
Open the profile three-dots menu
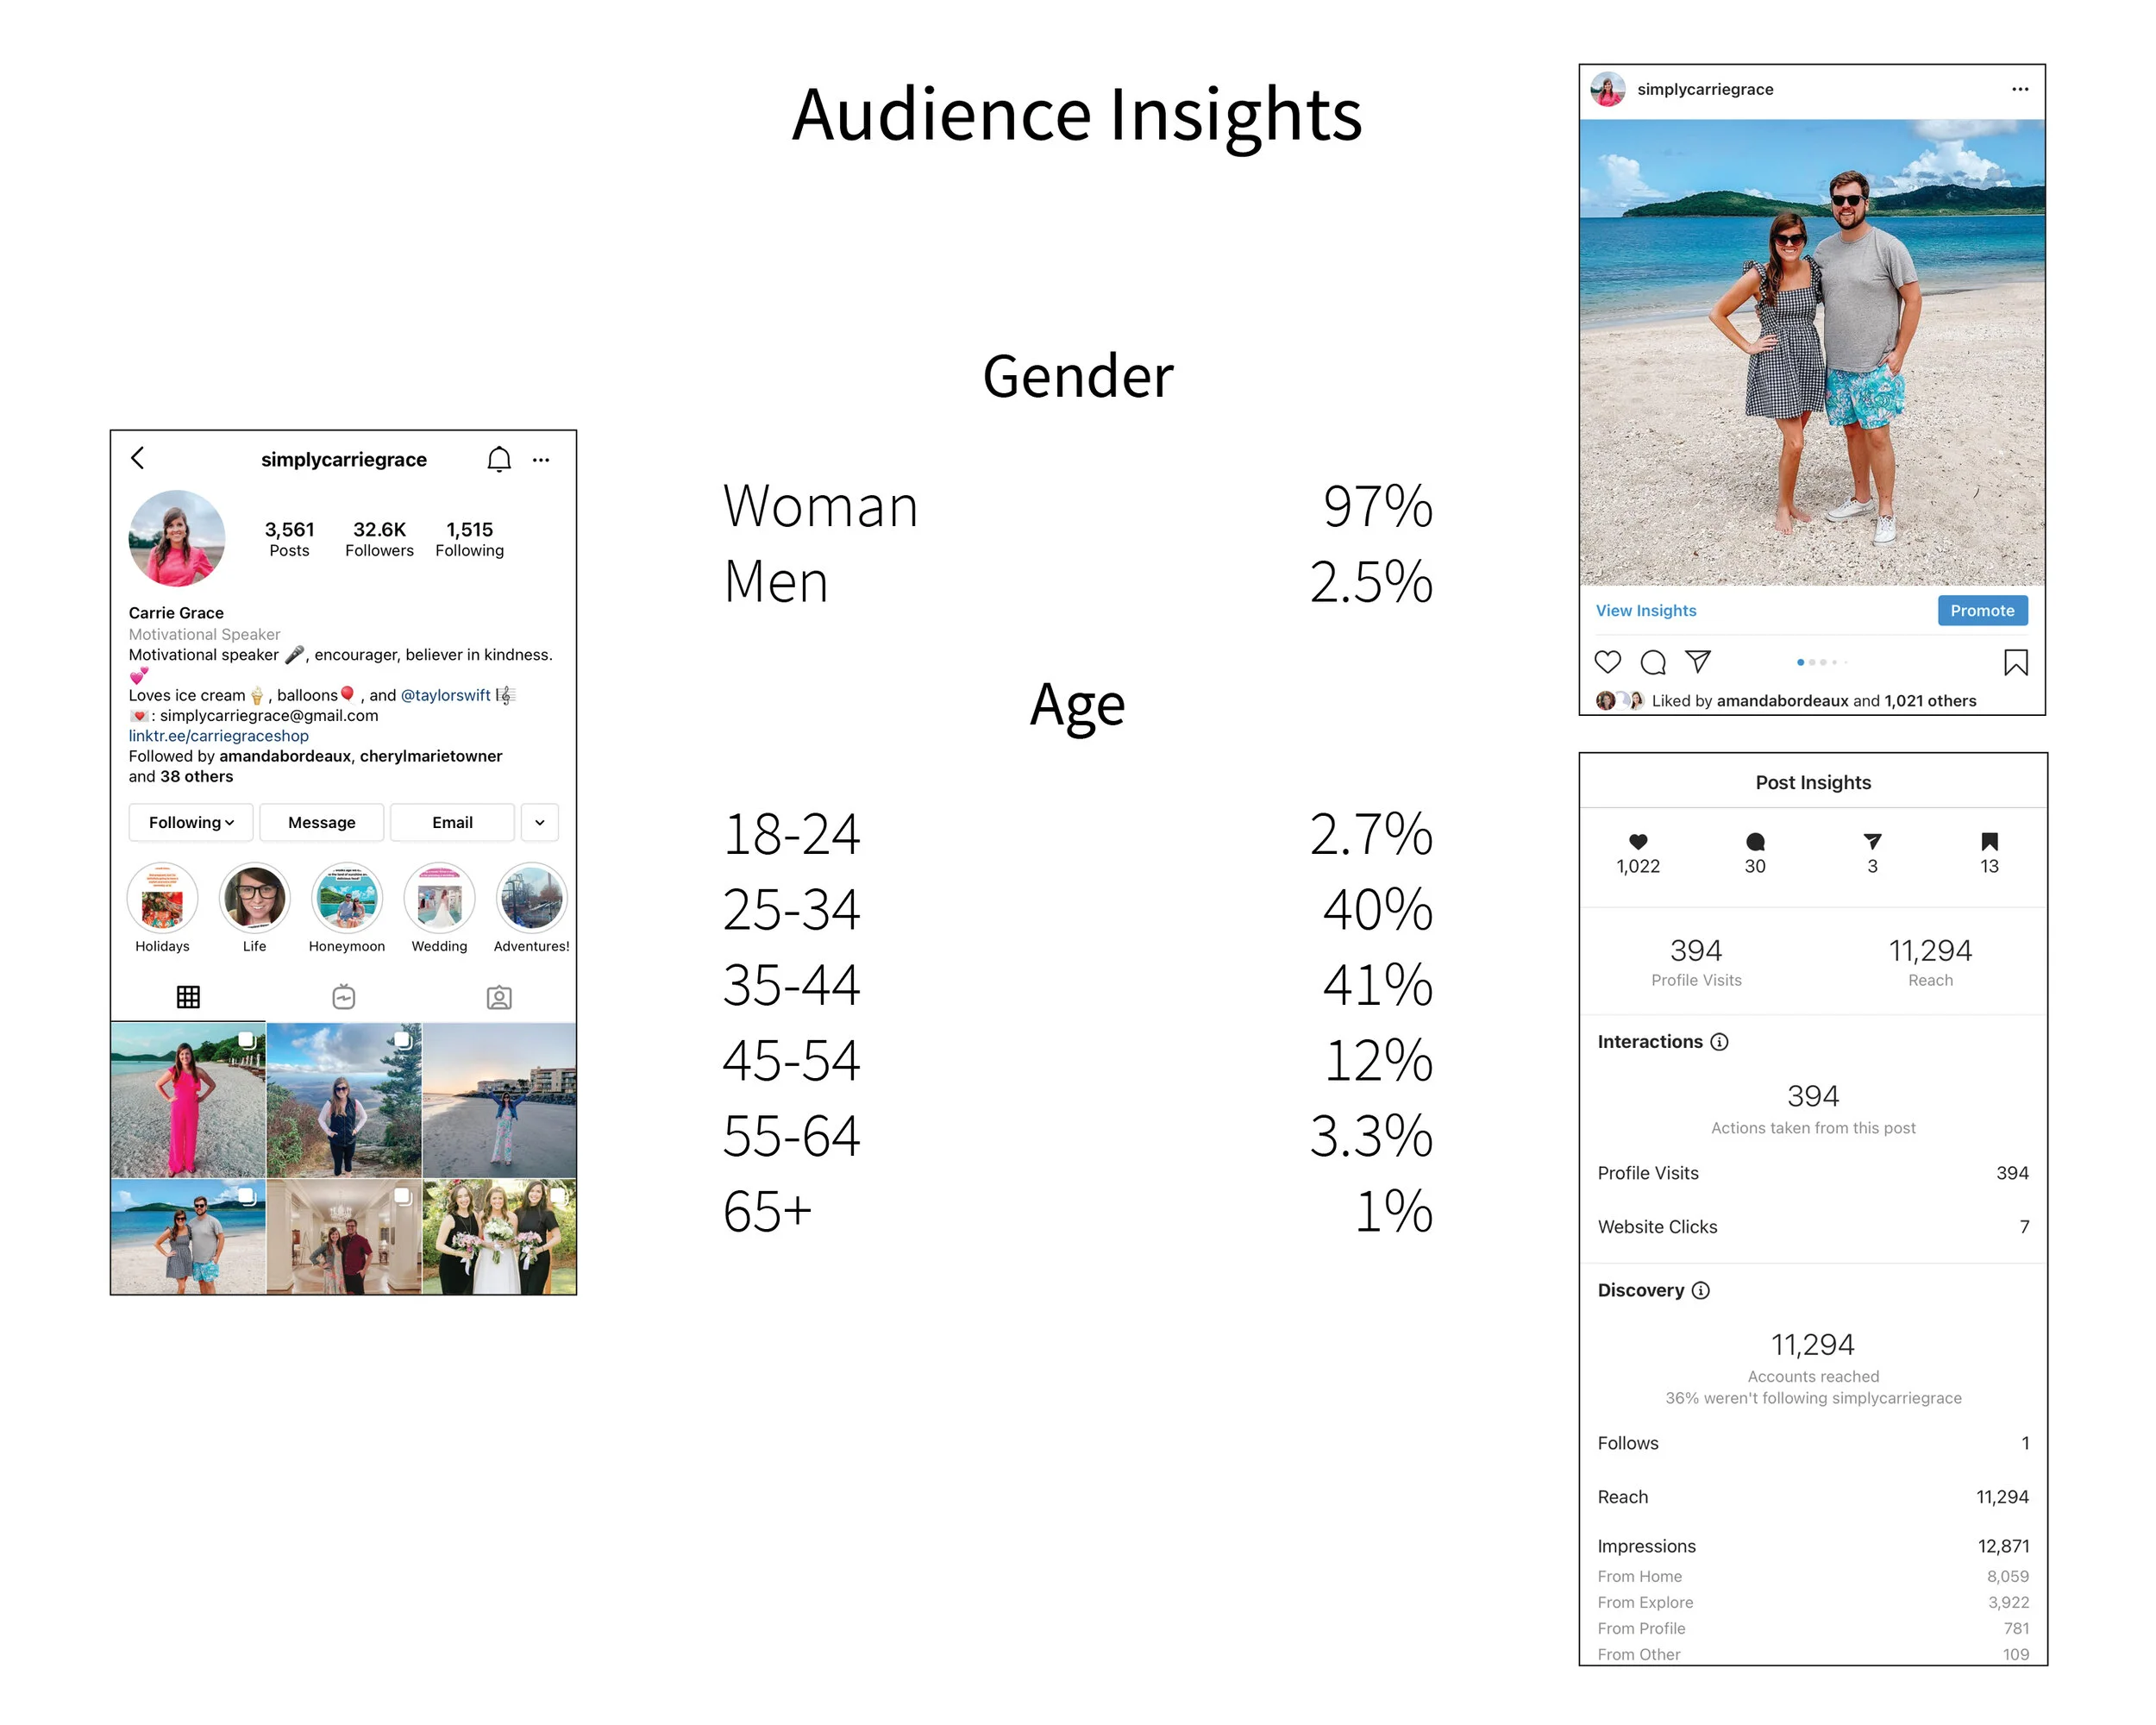click(541, 460)
